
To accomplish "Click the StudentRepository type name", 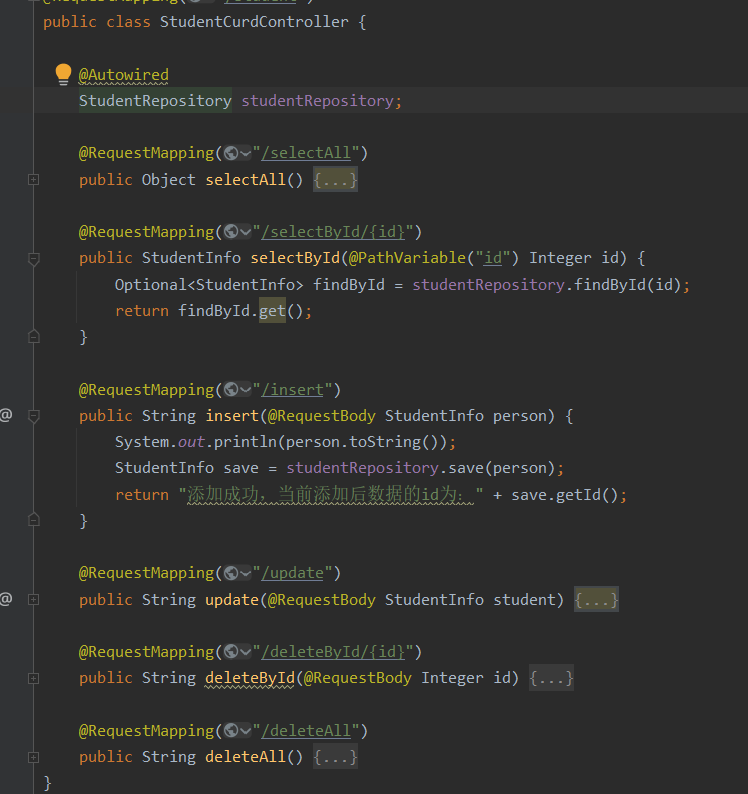I will [155, 101].
